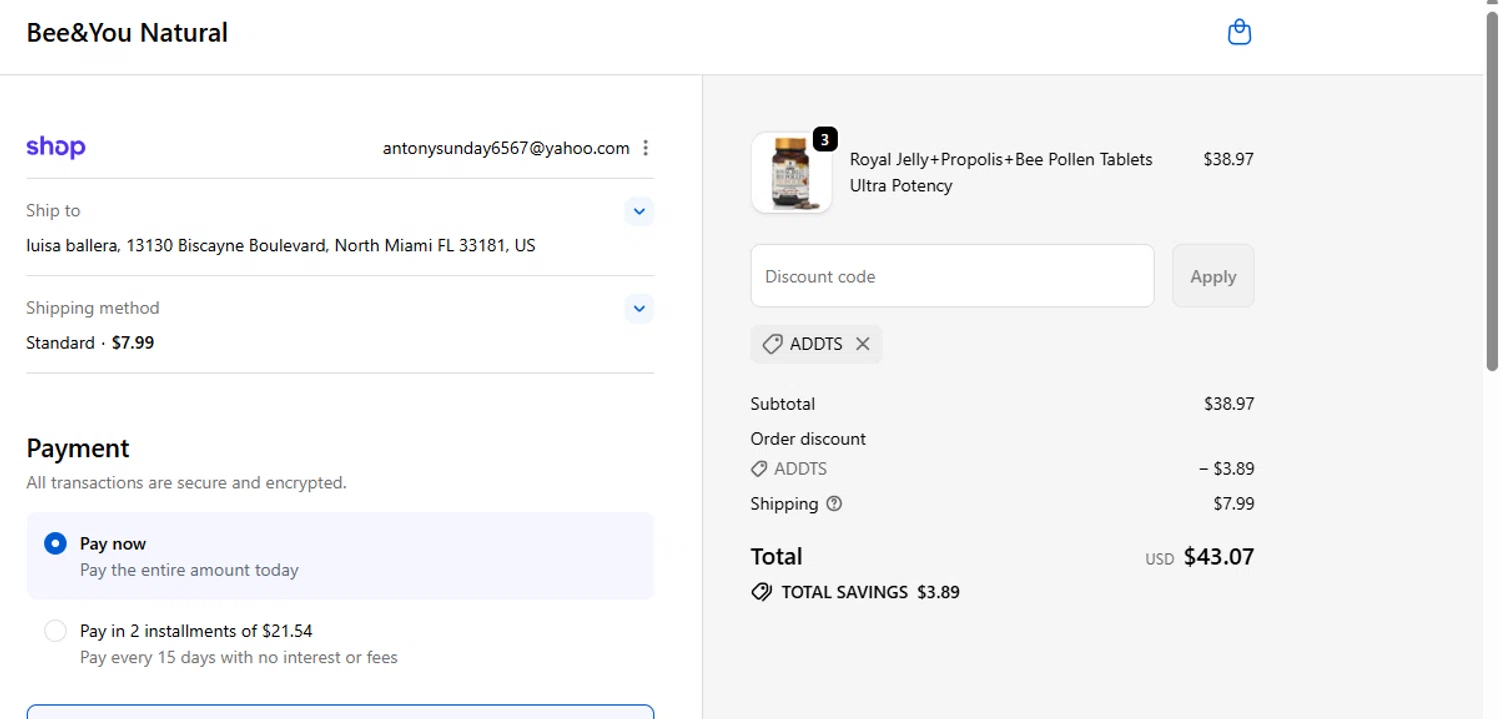This screenshot has width=1500, height=719.
Task: Click the Royal Jelly+Propolis+Bee Pollen product name
Action: click(x=1001, y=172)
